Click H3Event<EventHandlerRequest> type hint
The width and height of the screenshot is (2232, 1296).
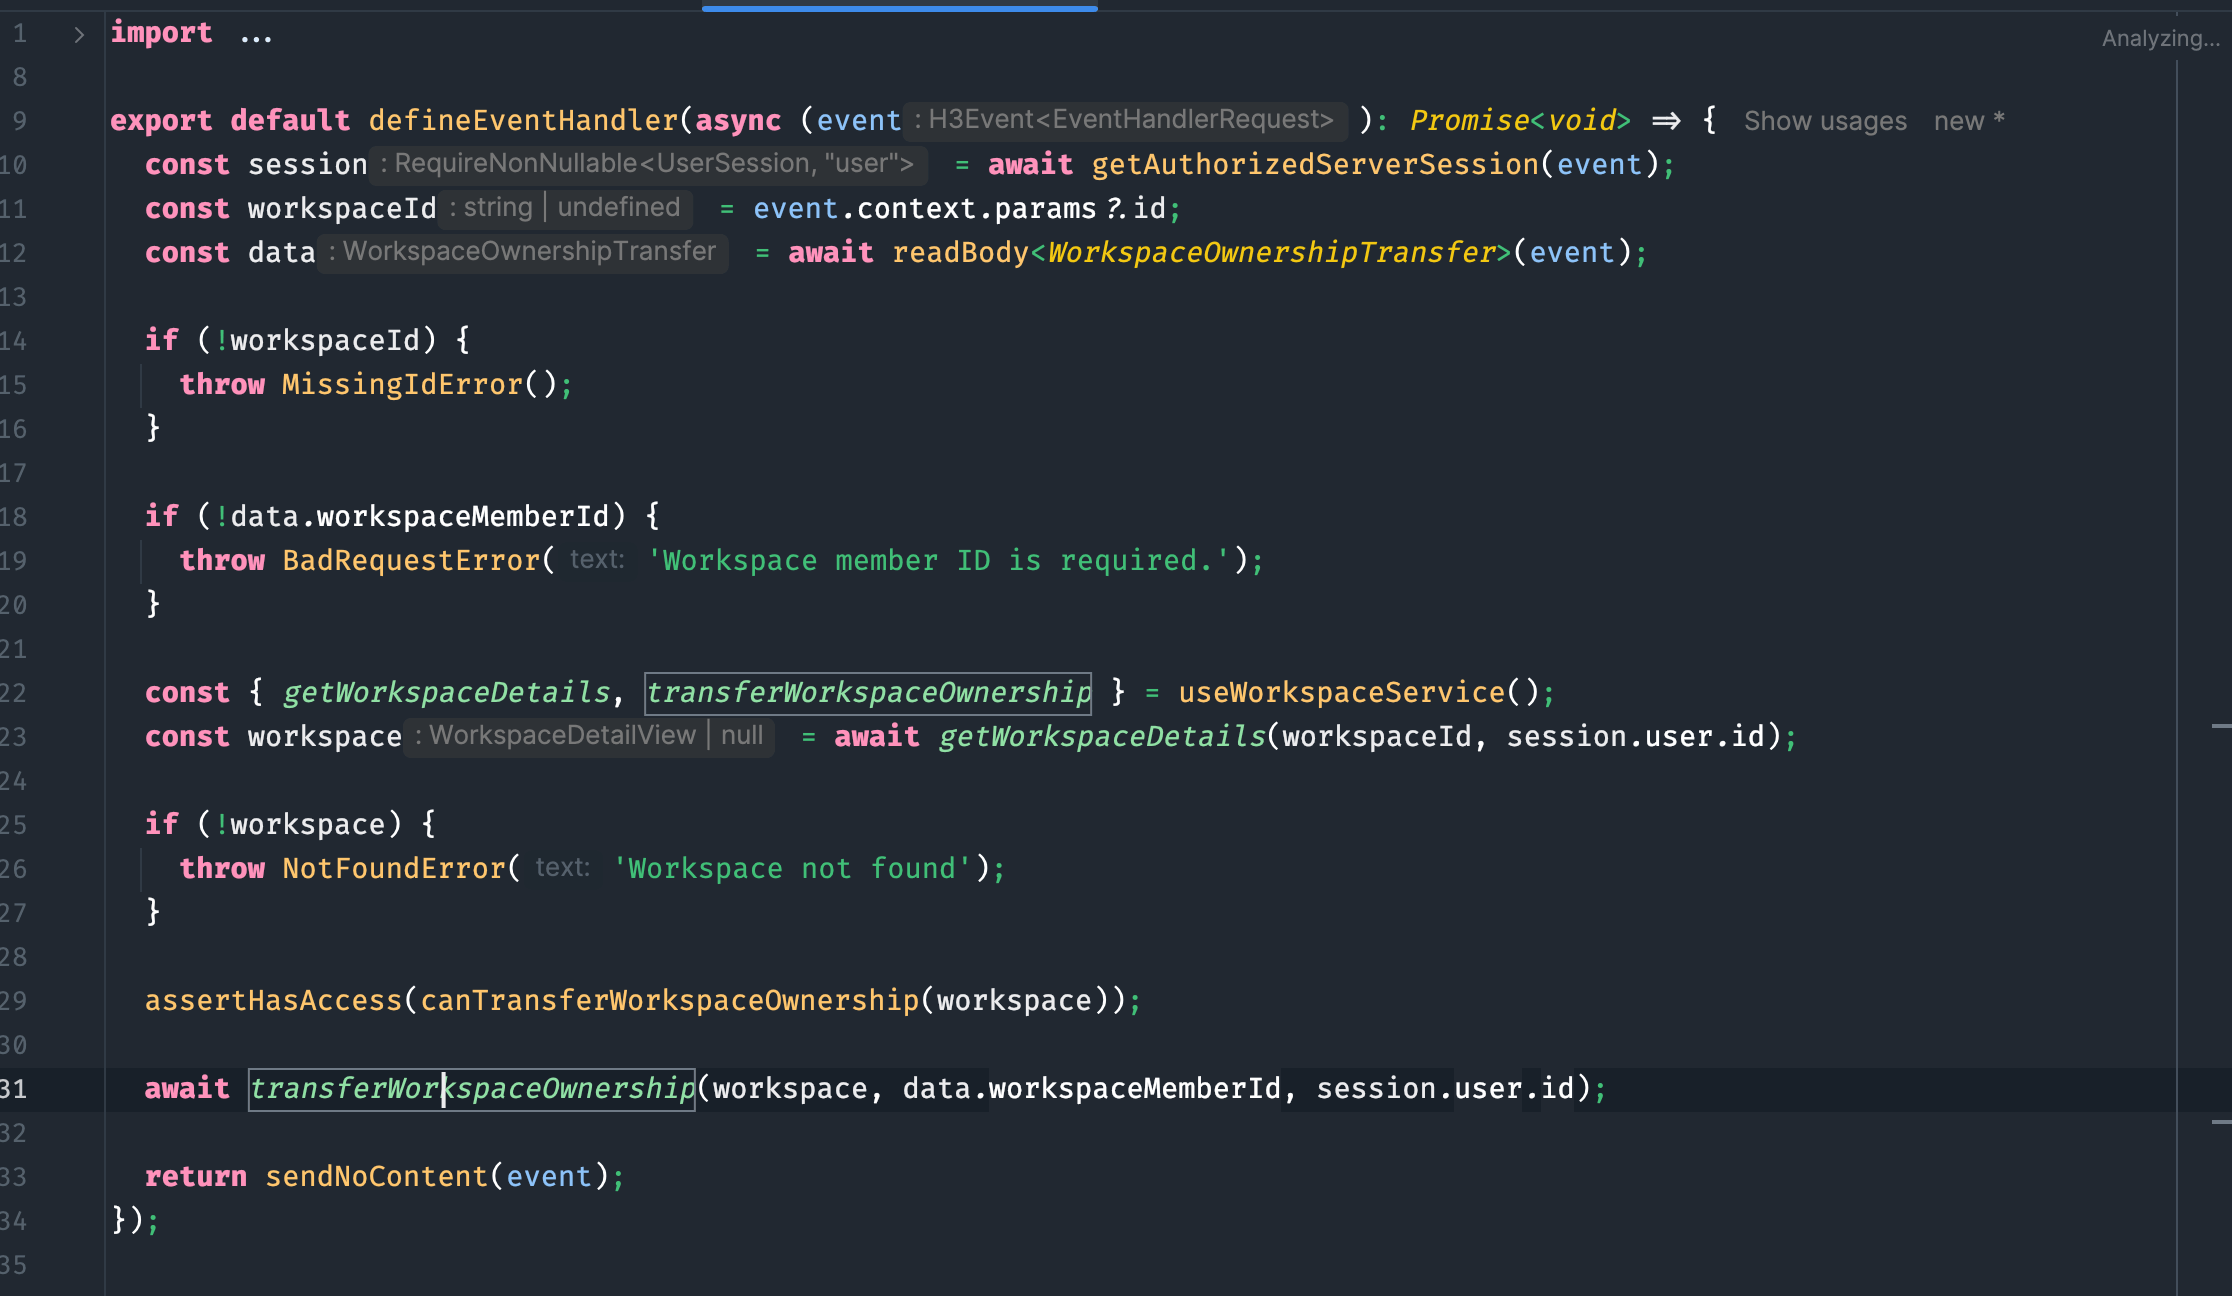pos(1125,120)
